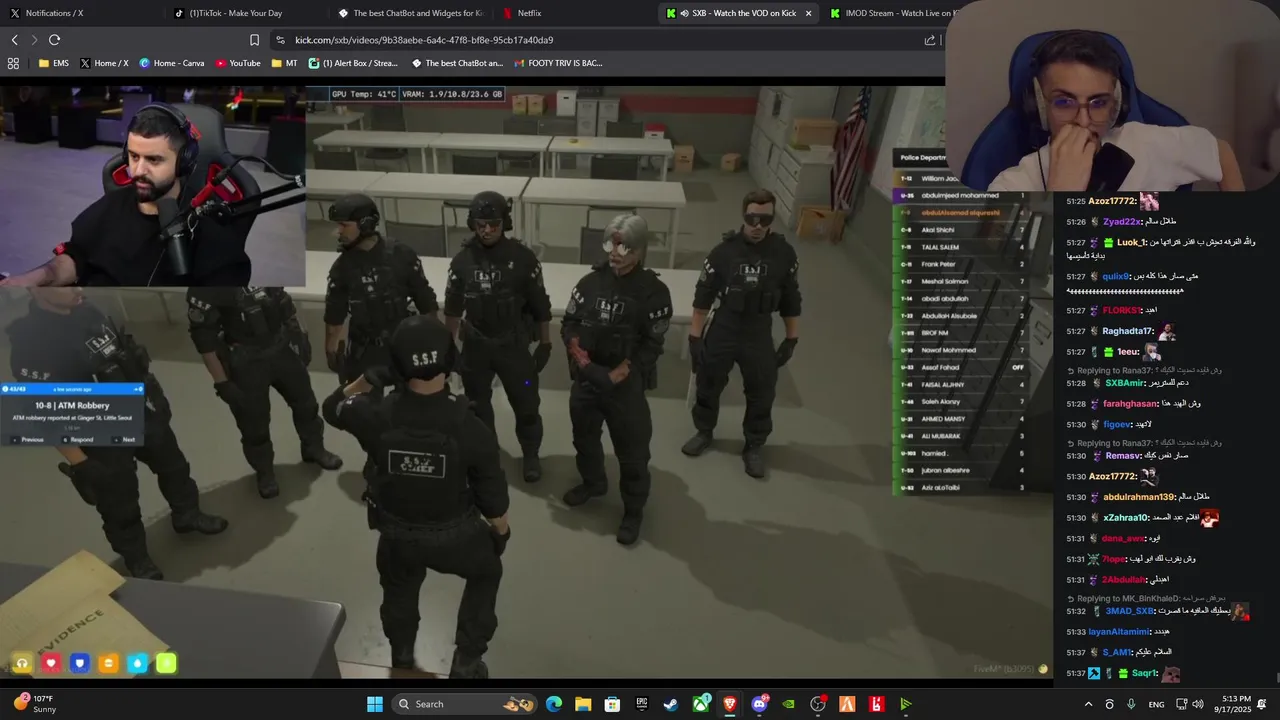Open the apps grid icon in bookmarks bar
This screenshot has height=720, width=1280.
pyautogui.click(x=13, y=63)
